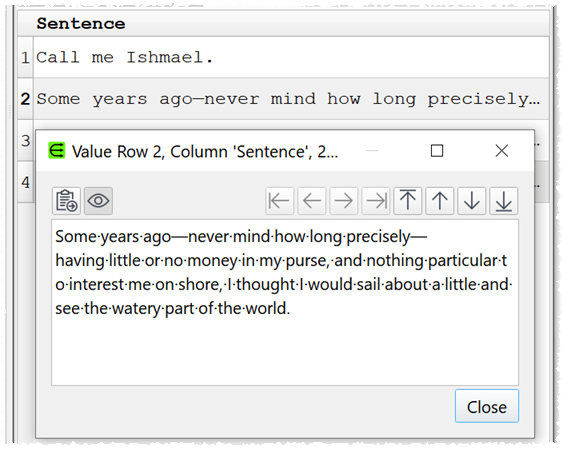Select row number 1 header
The width and height of the screenshot is (563, 449).
click(25, 57)
